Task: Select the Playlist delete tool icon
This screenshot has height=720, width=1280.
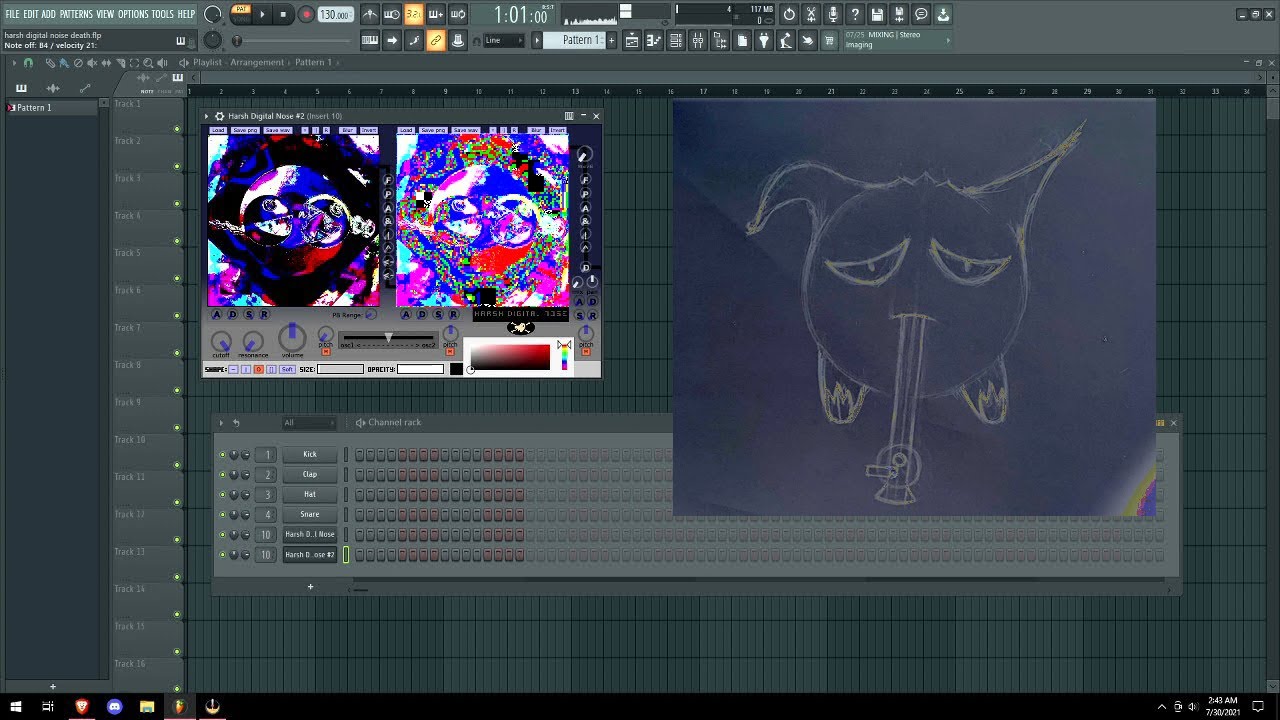Action: [x=78, y=63]
